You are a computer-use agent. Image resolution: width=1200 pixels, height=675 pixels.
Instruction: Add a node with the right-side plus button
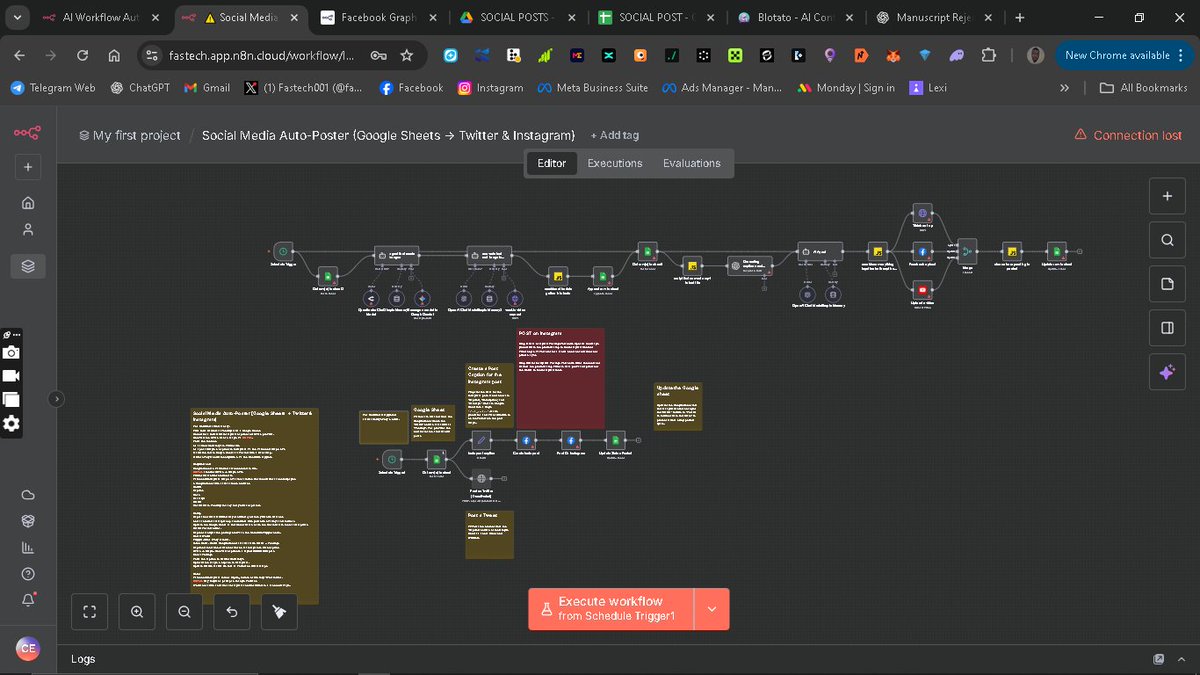1166,197
